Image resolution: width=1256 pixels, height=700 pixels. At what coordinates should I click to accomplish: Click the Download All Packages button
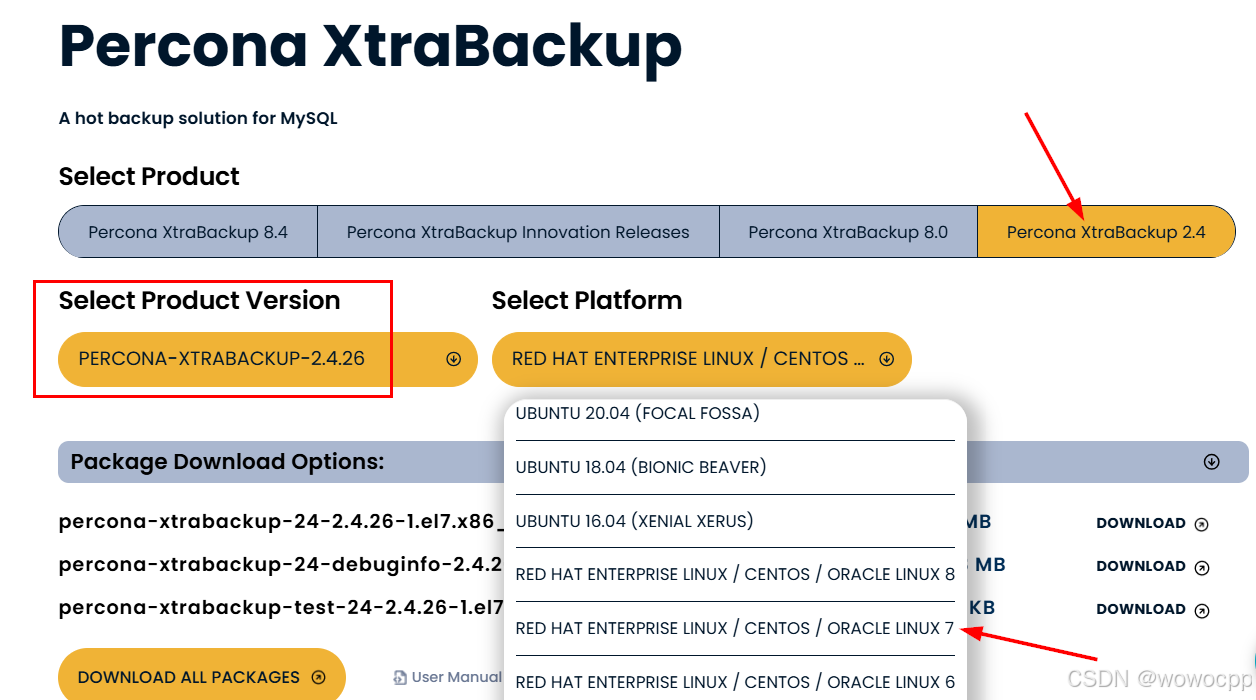(202, 676)
